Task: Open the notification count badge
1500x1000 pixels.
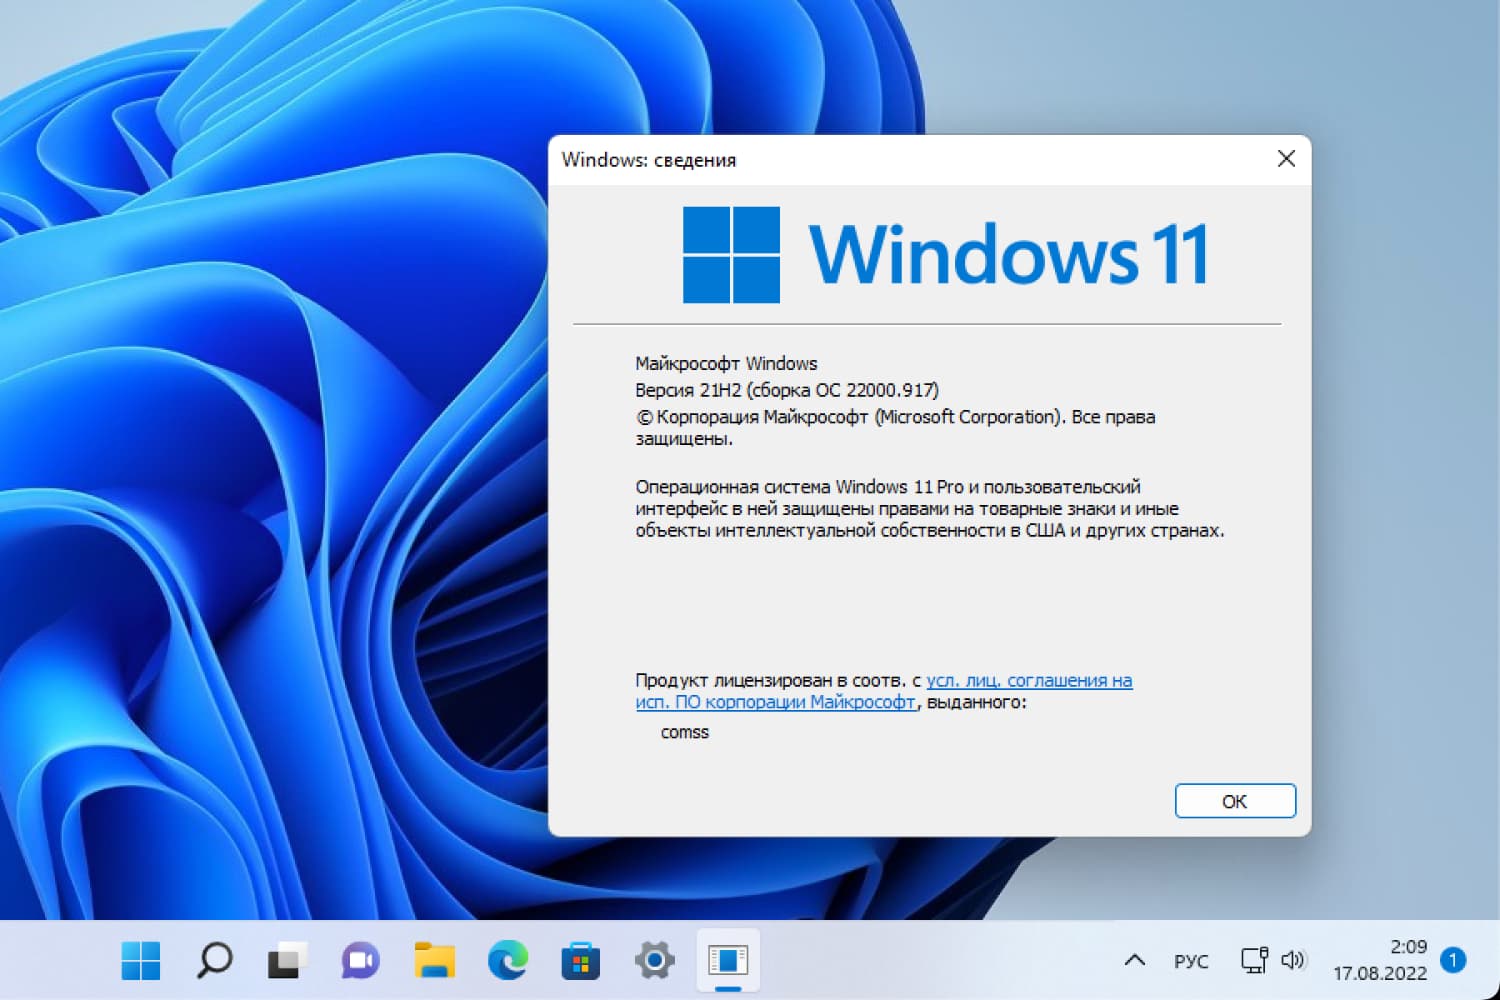Action: (1453, 958)
